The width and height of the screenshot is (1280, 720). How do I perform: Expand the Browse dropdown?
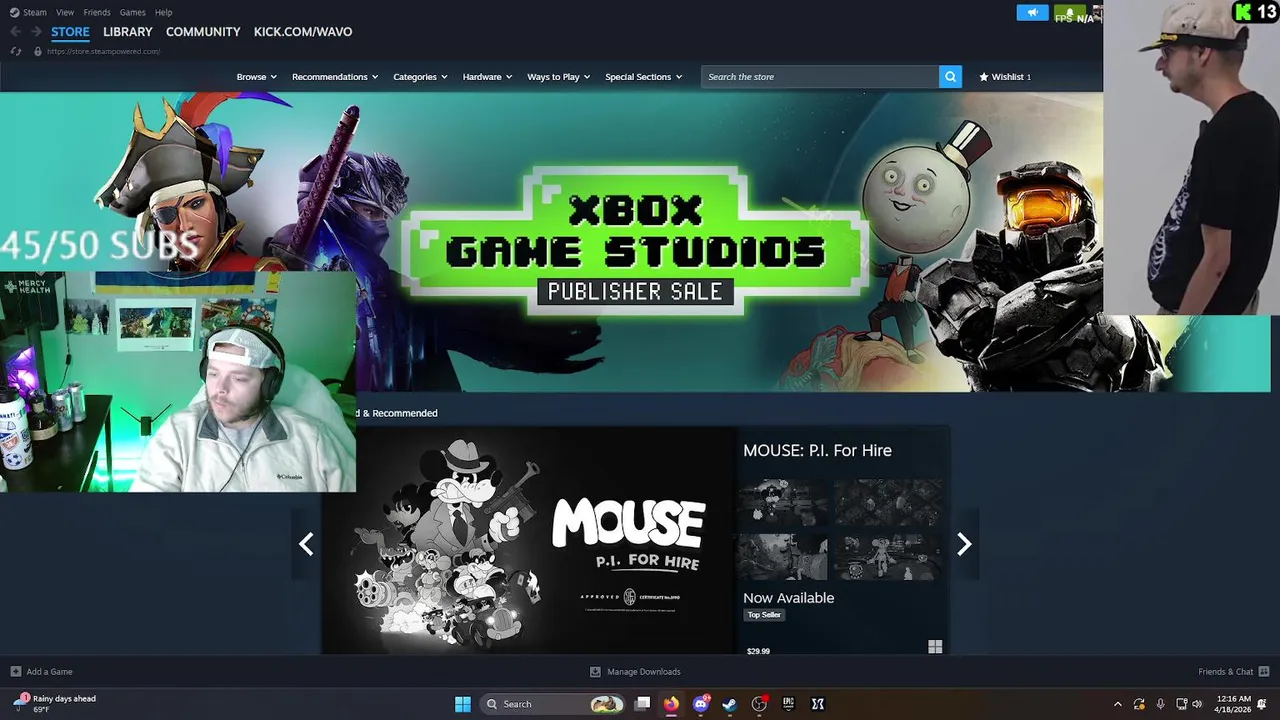[x=257, y=77]
